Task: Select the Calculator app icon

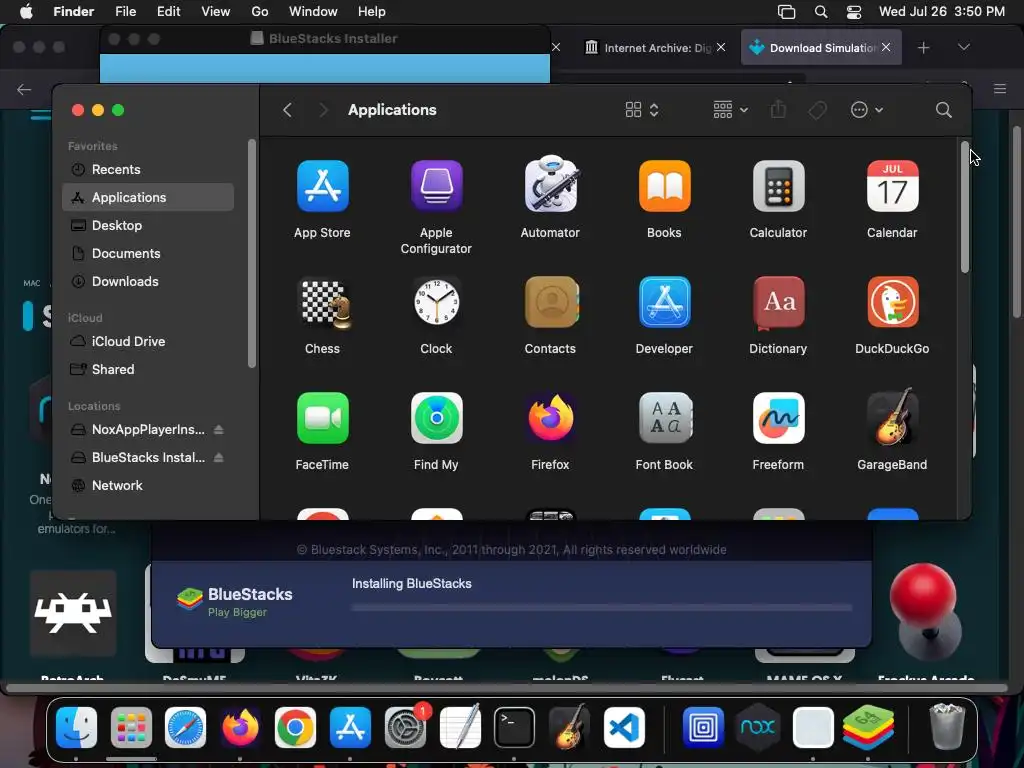Action: 778,187
